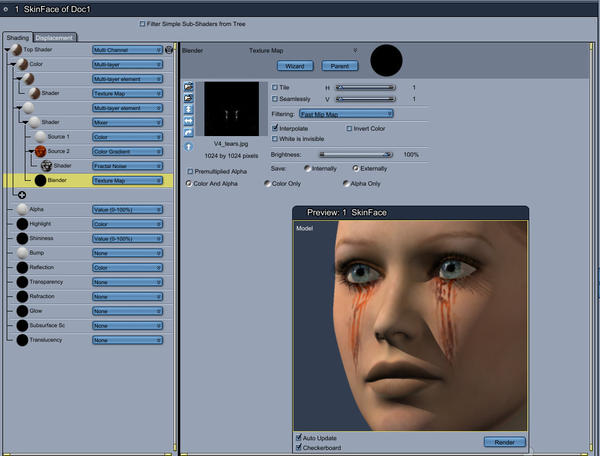Click the Refraction channel sphere icon
Image resolution: width=600 pixels, height=456 pixels.
pyautogui.click(x=22, y=296)
